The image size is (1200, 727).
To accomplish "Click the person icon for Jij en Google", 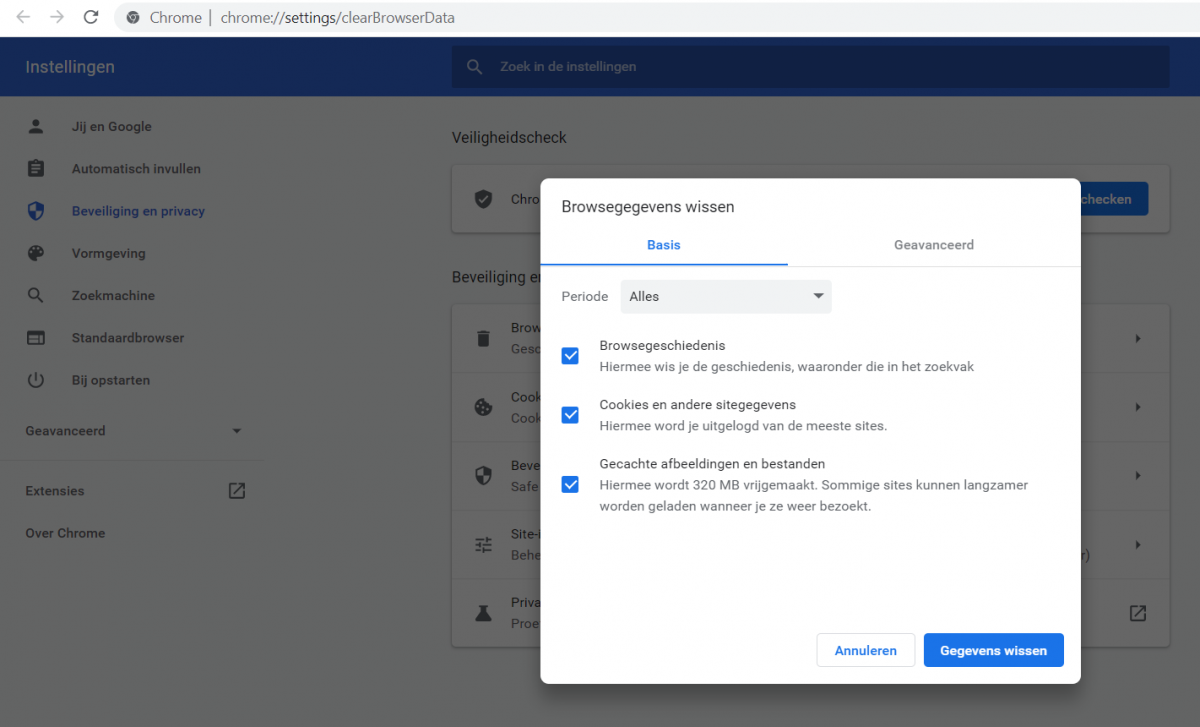I will [36, 127].
